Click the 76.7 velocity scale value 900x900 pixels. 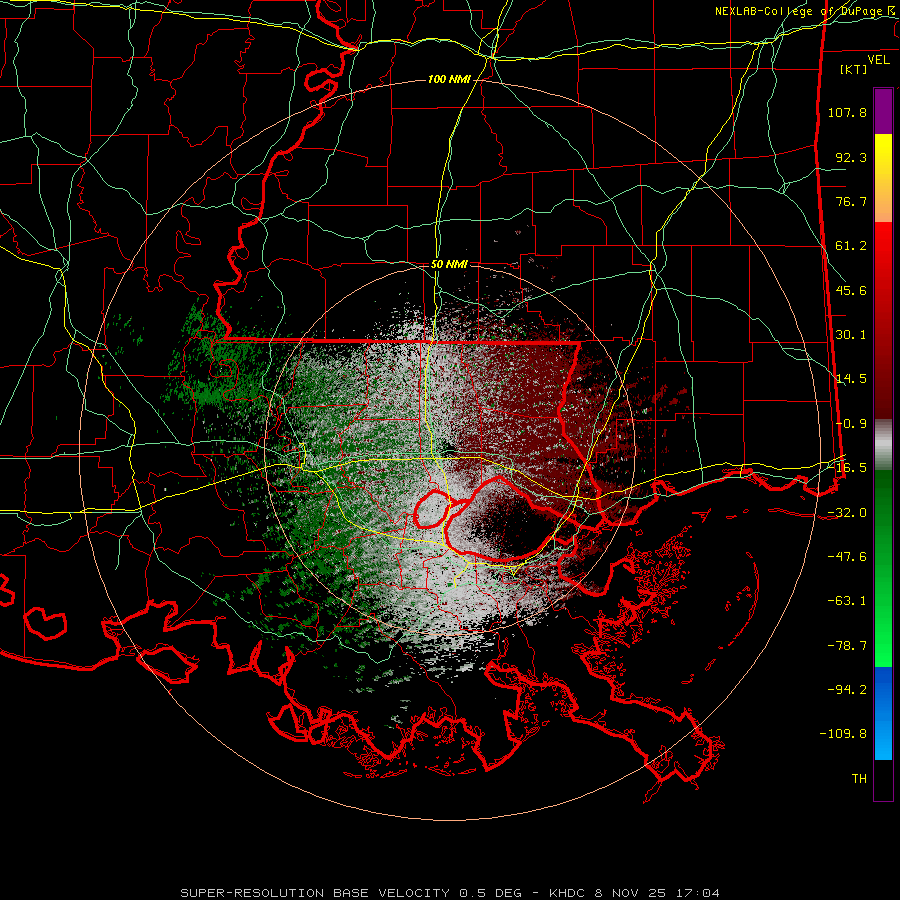(851, 201)
